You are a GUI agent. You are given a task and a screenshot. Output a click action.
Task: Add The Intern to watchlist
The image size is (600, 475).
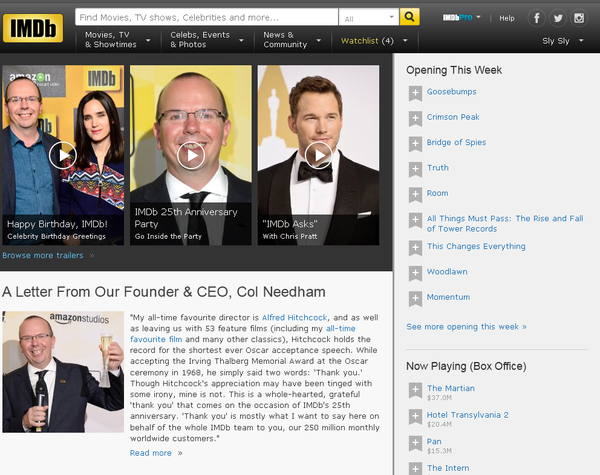coord(415,468)
